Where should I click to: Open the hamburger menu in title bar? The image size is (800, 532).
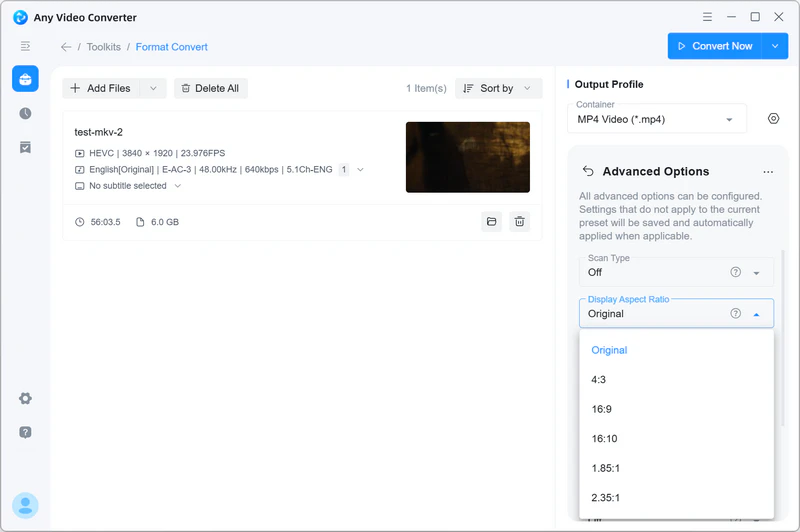tap(707, 17)
